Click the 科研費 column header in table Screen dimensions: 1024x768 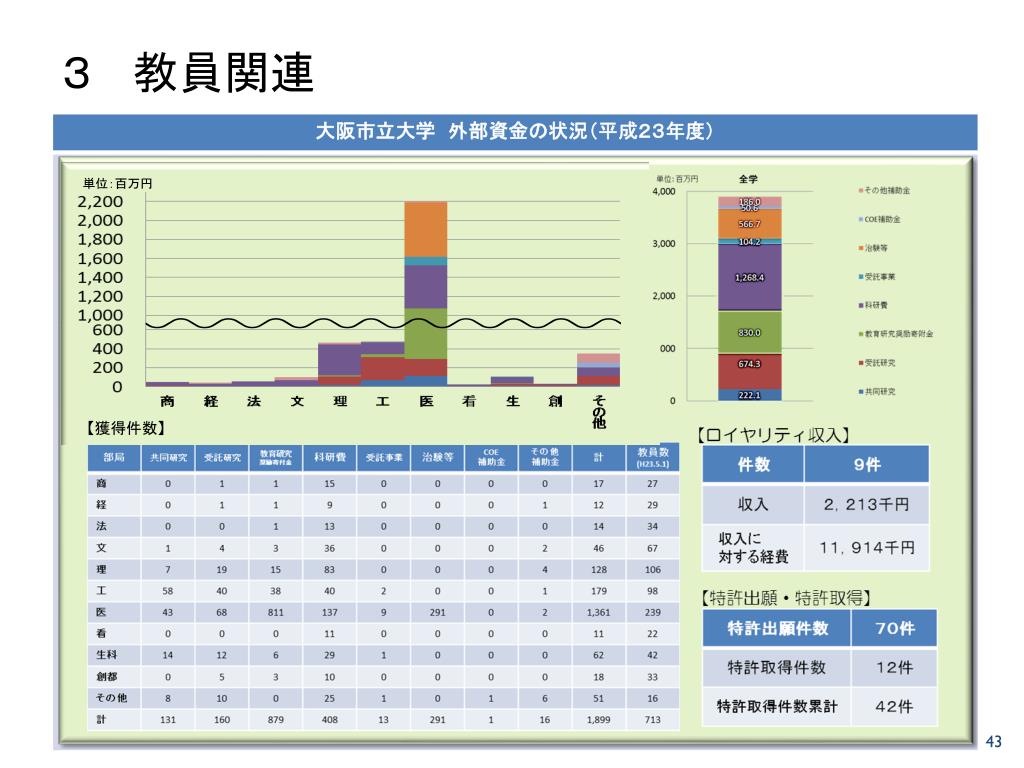tap(330, 457)
